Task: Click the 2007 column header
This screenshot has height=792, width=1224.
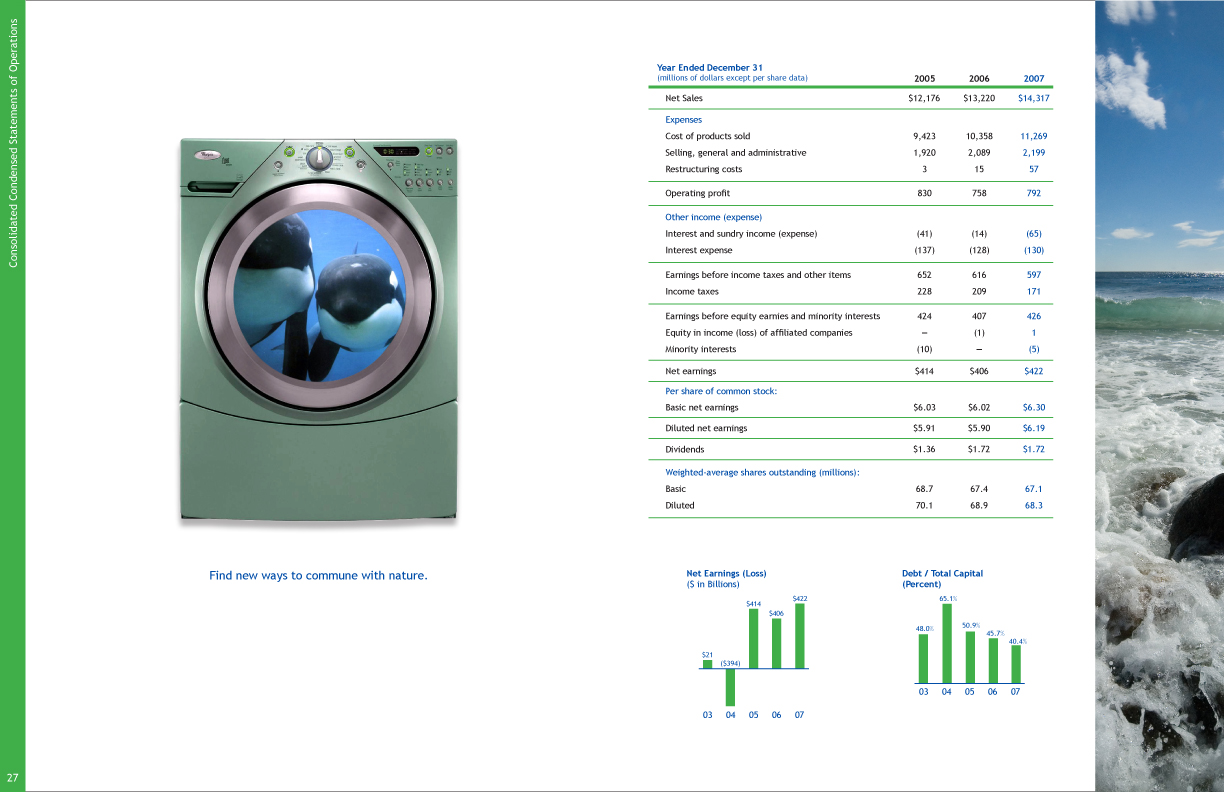Action: click(1033, 78)
